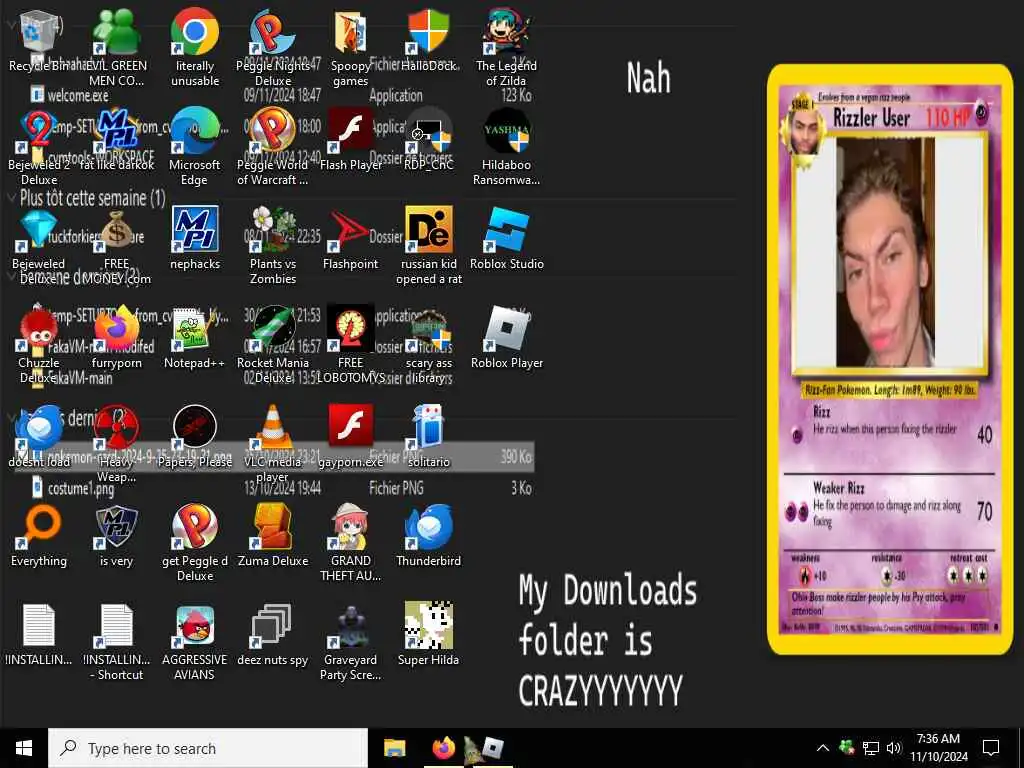The image size is (1024, 768).
Task: Open Rocket Mania Deluxe icon
Action: 273,330
